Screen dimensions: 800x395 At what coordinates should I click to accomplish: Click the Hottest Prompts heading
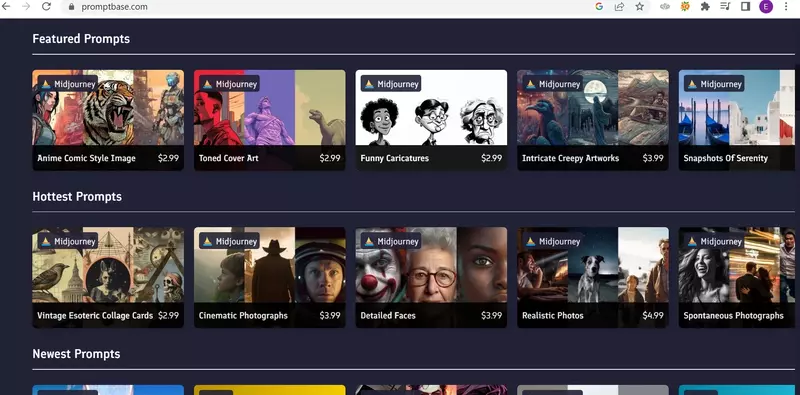point(77,196)
